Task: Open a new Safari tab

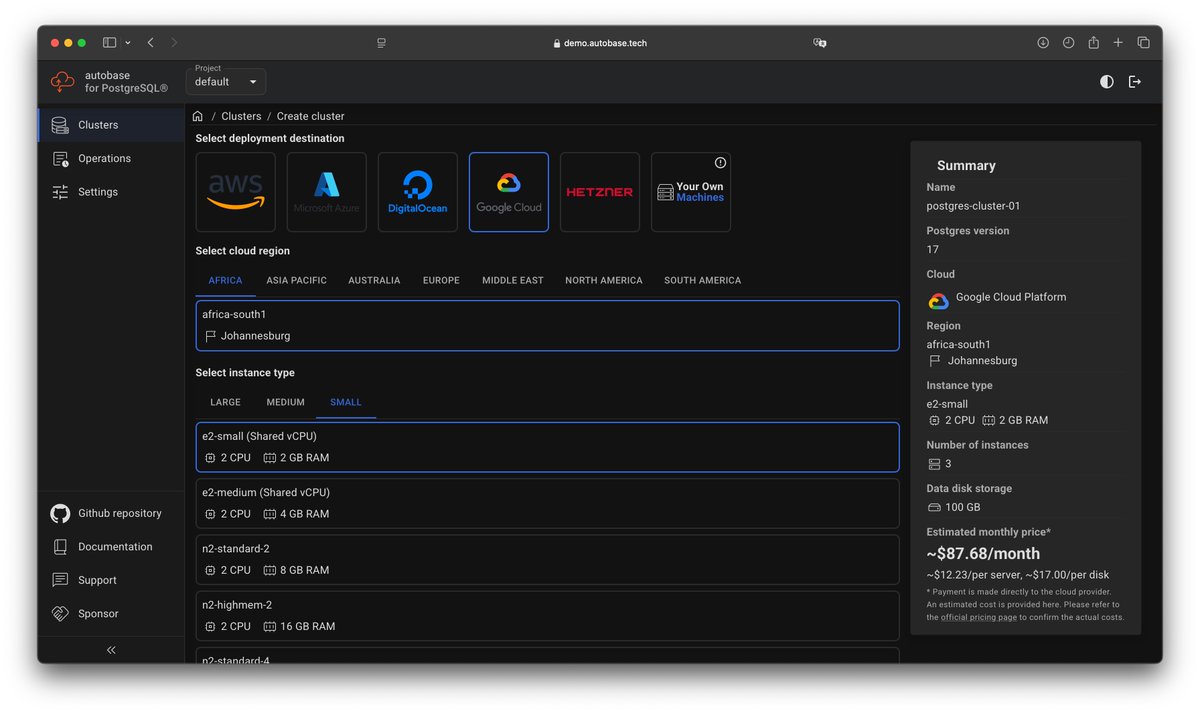Action: (1118, 43)
